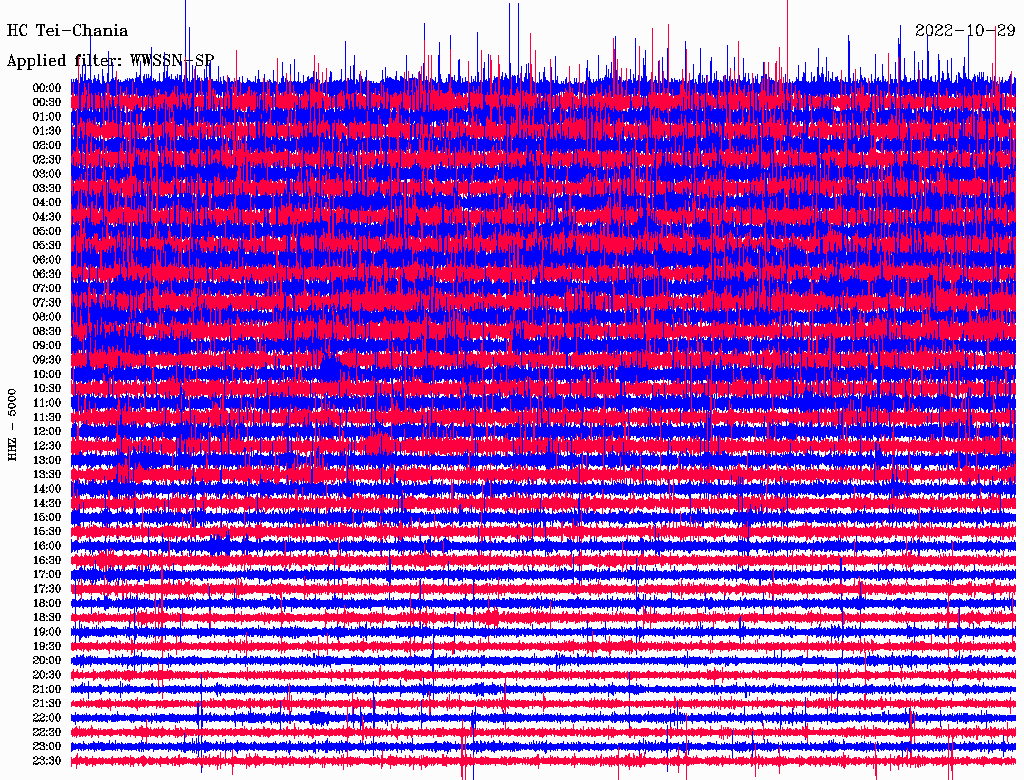Select the 19:00 time label
Viewport: 1024px width, 780px height.
tap(47, 632)
